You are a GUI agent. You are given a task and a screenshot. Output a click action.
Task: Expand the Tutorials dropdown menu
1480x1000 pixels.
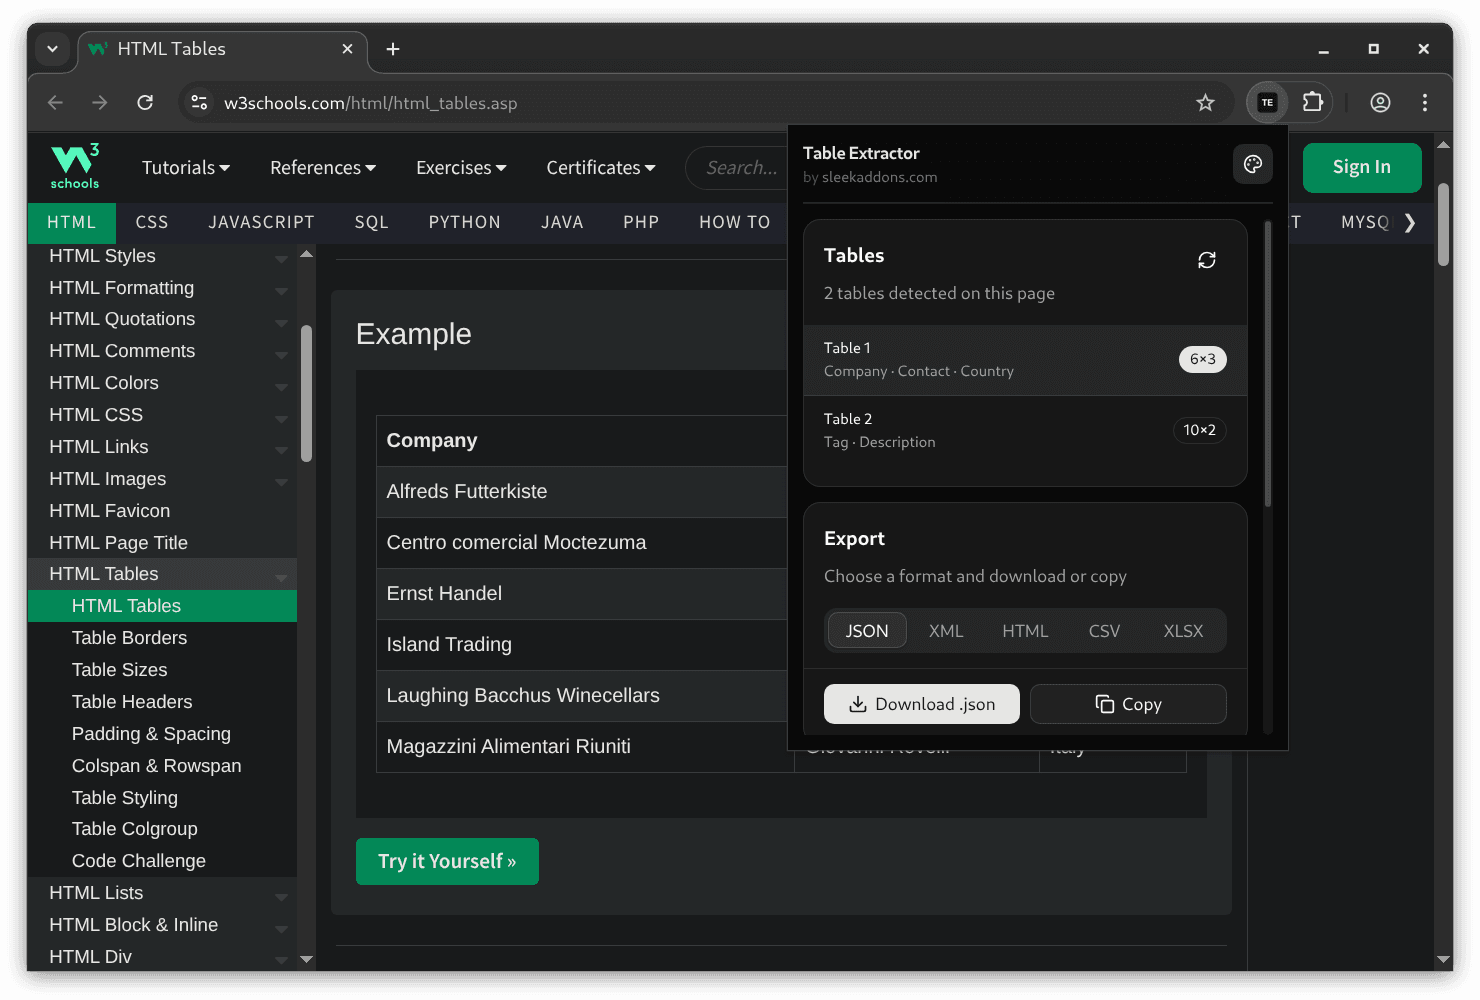(x=185, y=168)
